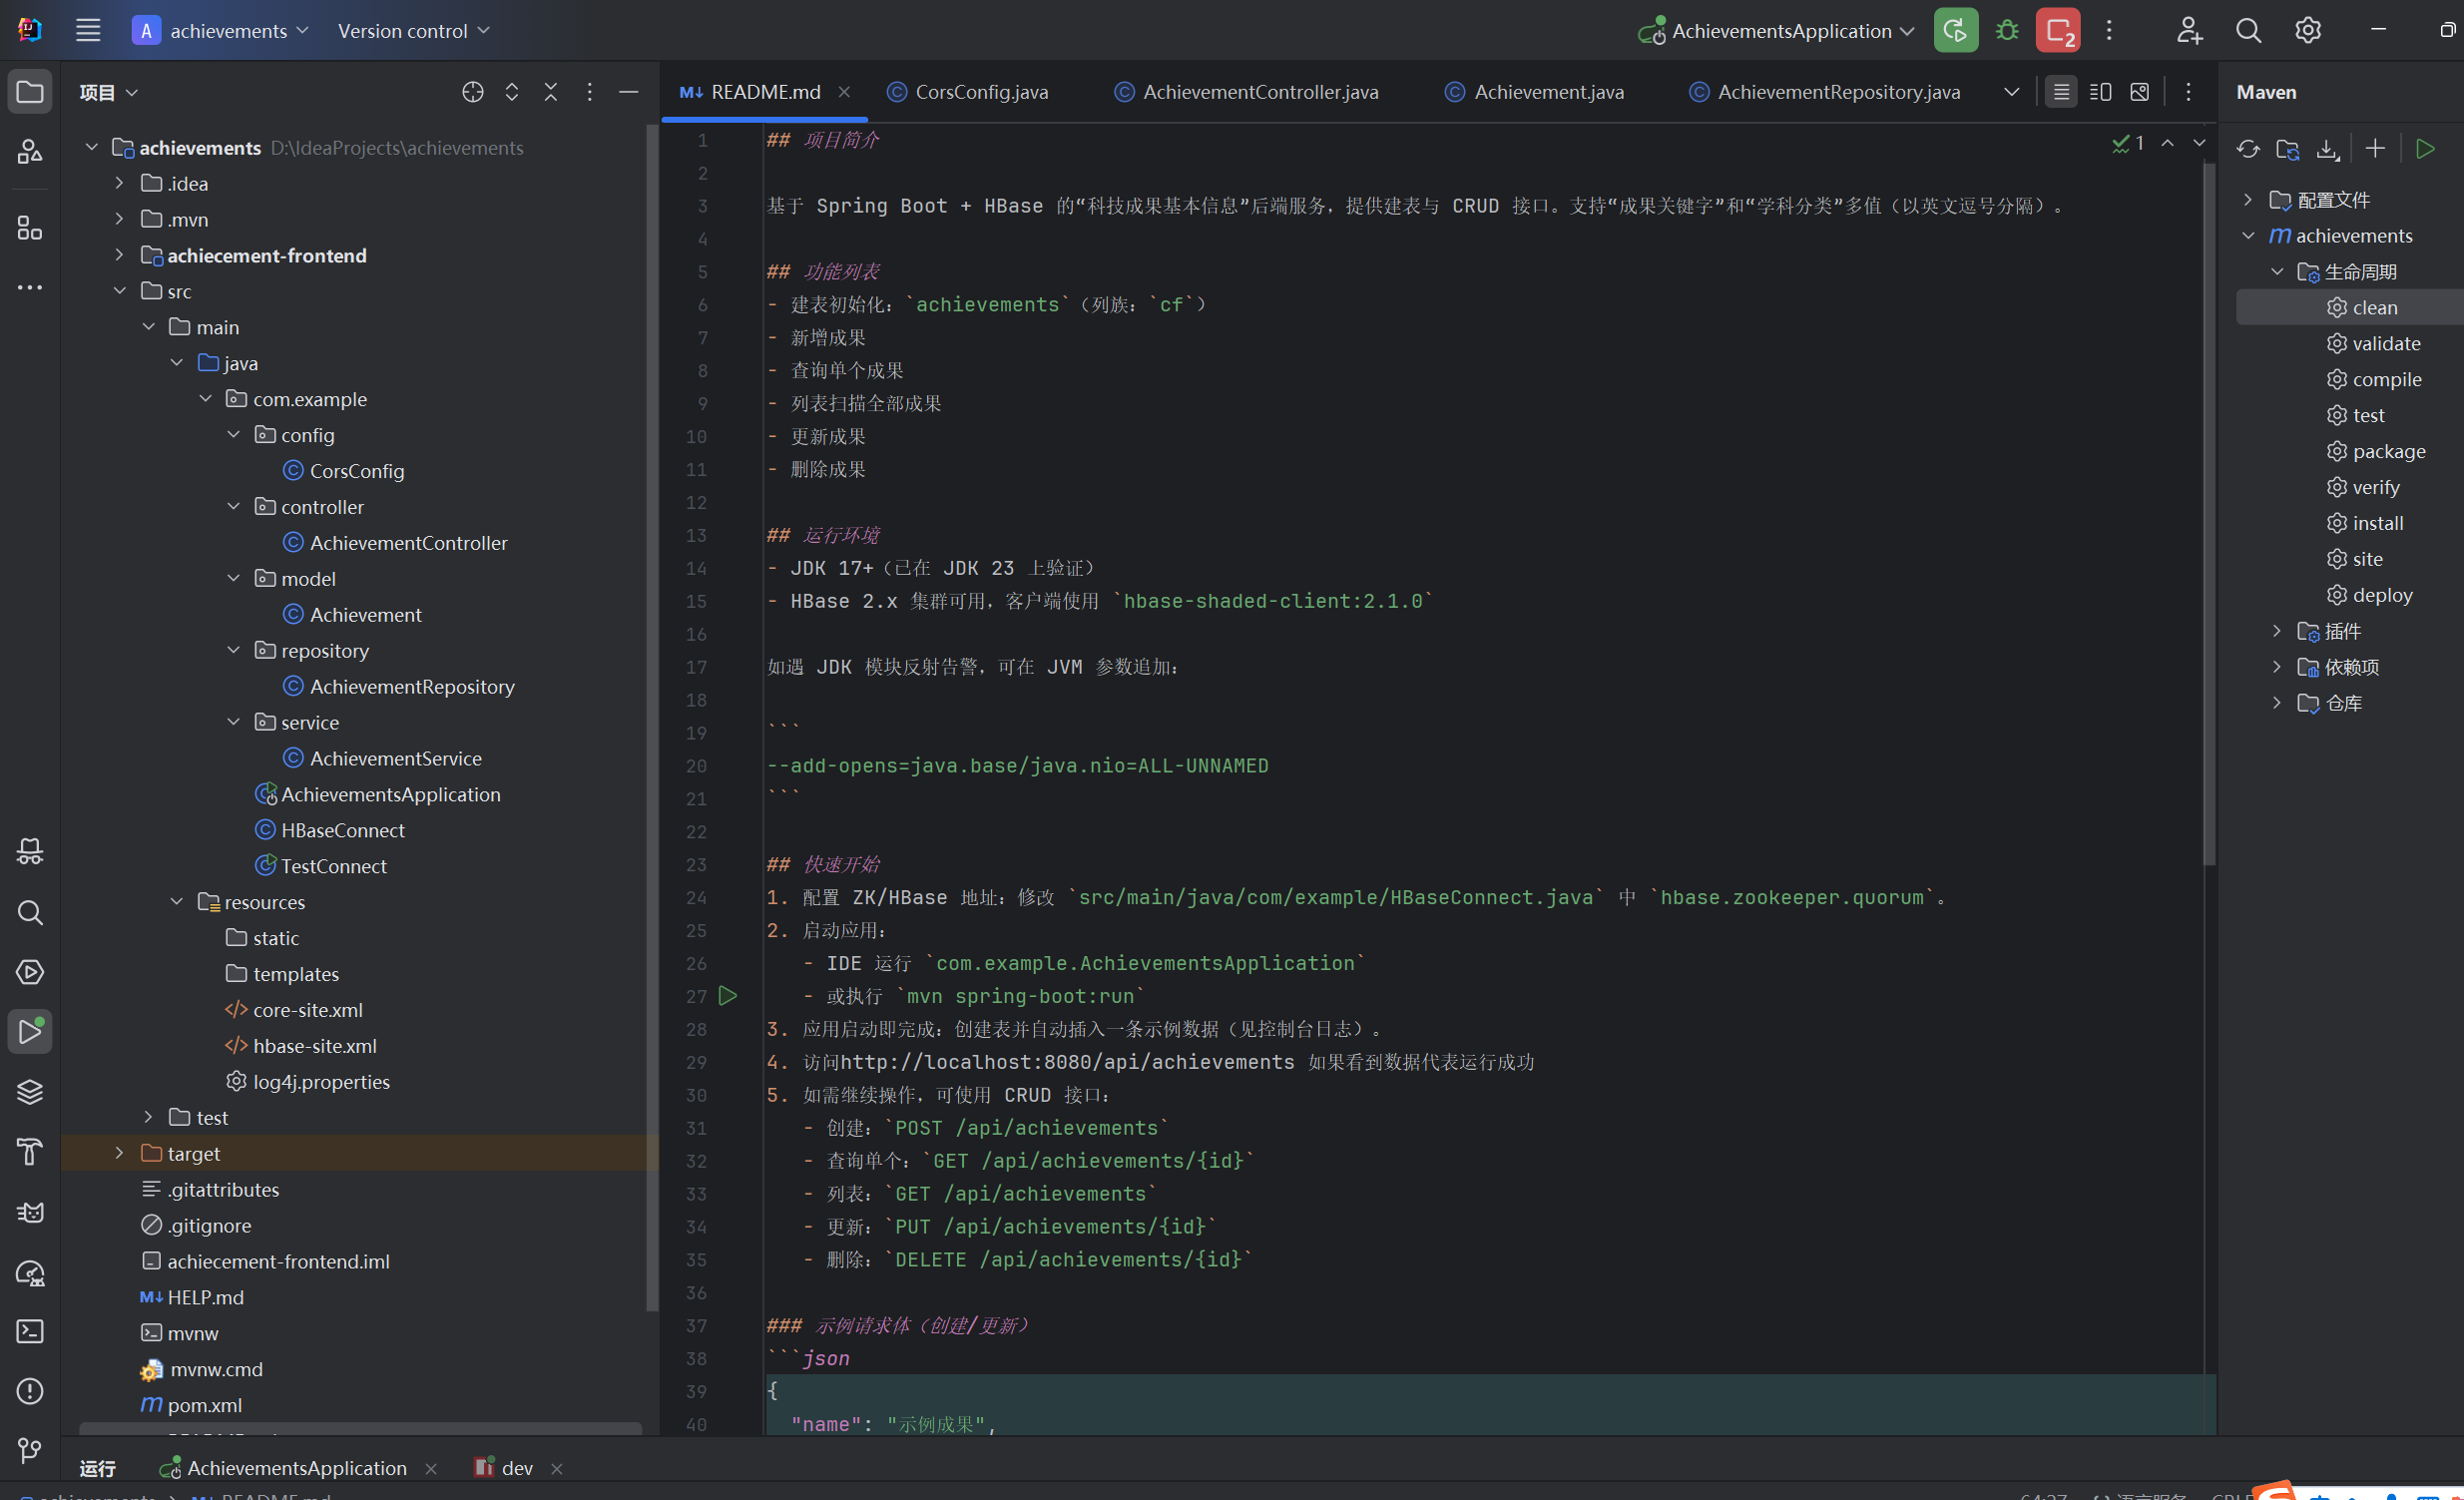Click the green run gutter icon on line 27
2464x1500 pixels.
(728, 996)
